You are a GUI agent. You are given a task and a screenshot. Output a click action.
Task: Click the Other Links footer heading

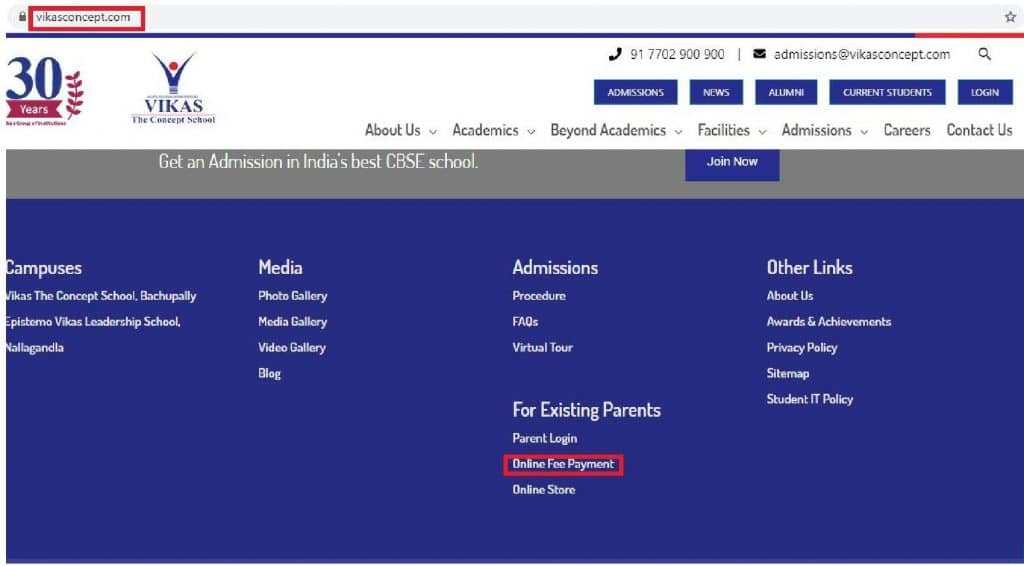(809, 268)
